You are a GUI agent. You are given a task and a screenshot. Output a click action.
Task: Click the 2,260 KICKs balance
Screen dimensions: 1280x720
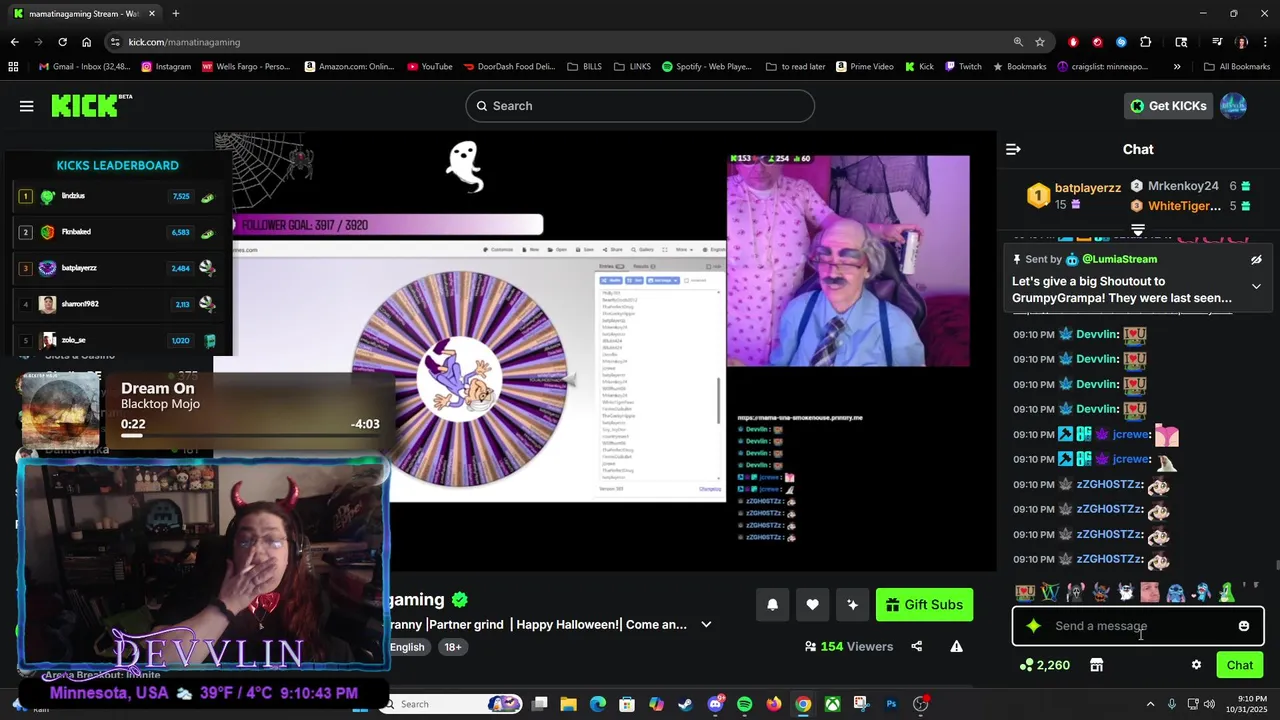pyautogui.click(x=1044, y=665)
